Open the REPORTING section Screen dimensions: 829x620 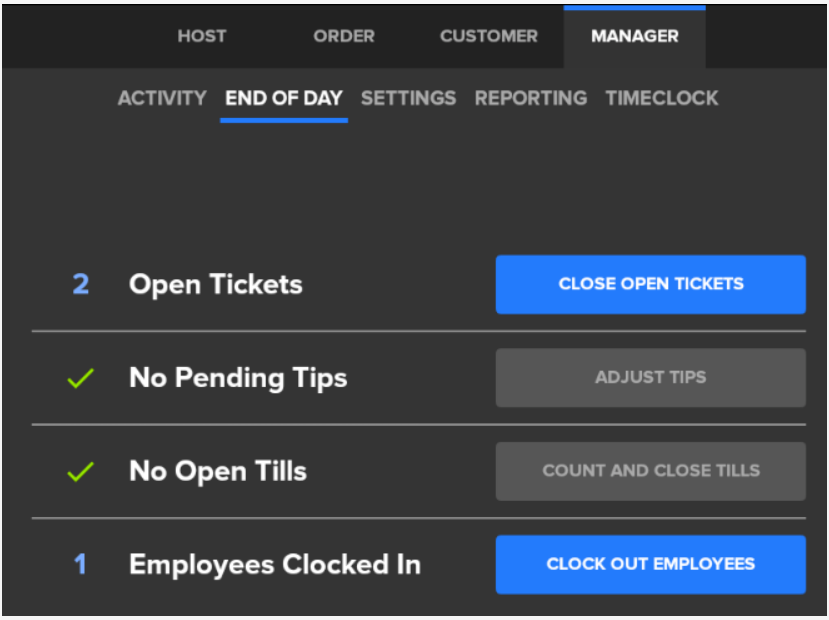[x=530, y=98]
